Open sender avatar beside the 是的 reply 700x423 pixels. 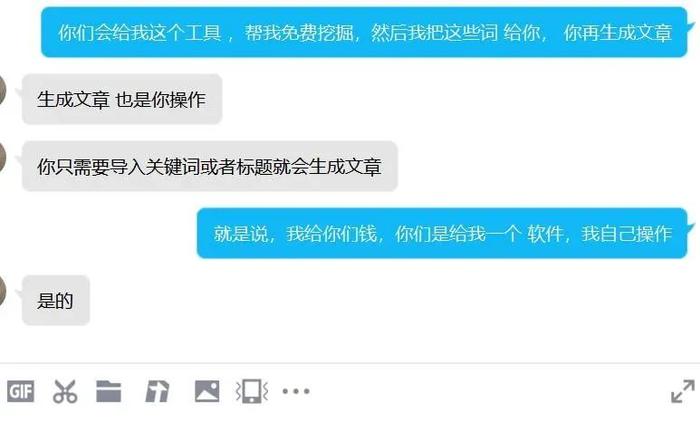tap(3, 291)
